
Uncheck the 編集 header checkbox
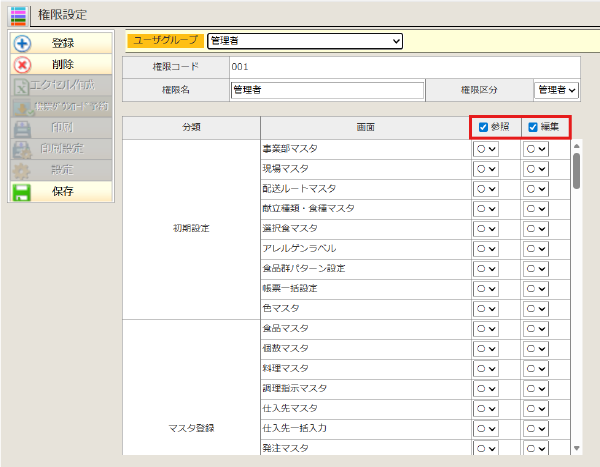pos(533,127)
